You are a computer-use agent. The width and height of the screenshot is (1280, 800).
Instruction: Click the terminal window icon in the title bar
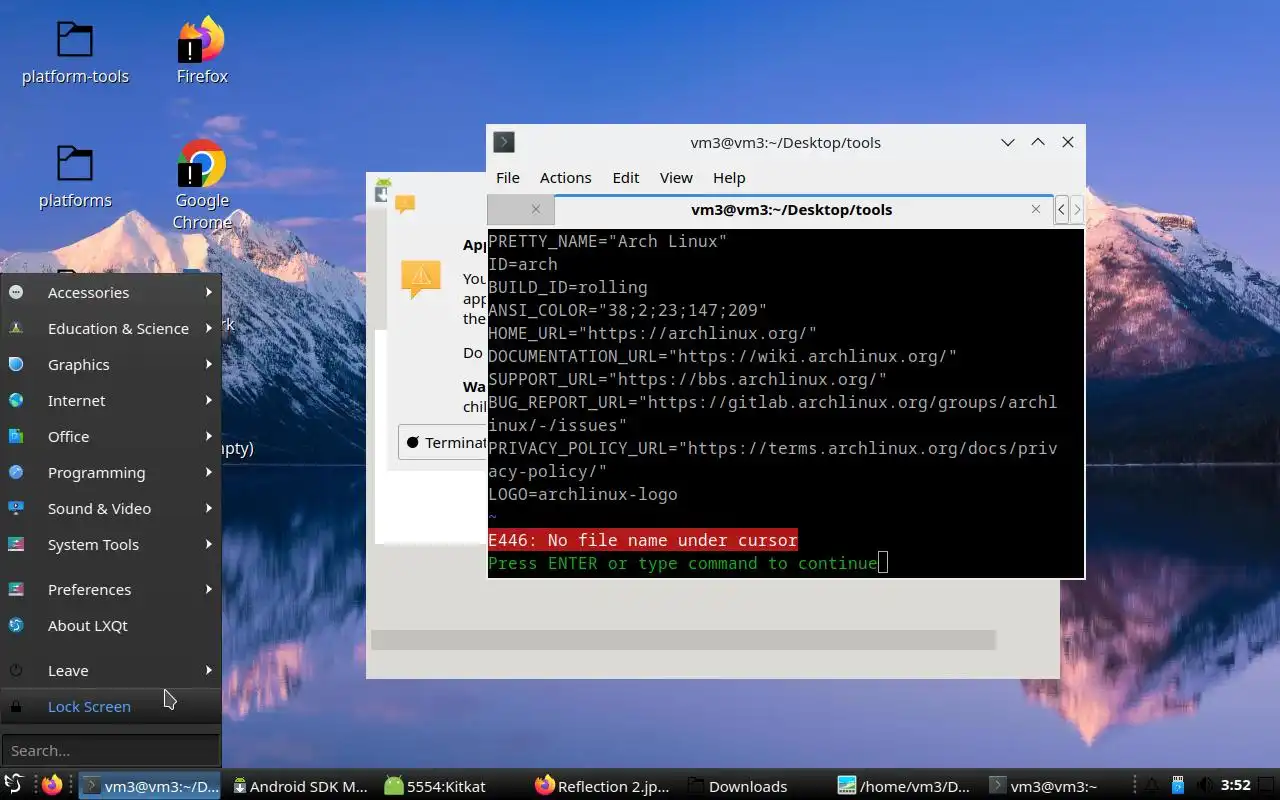(x=504, y=142)
